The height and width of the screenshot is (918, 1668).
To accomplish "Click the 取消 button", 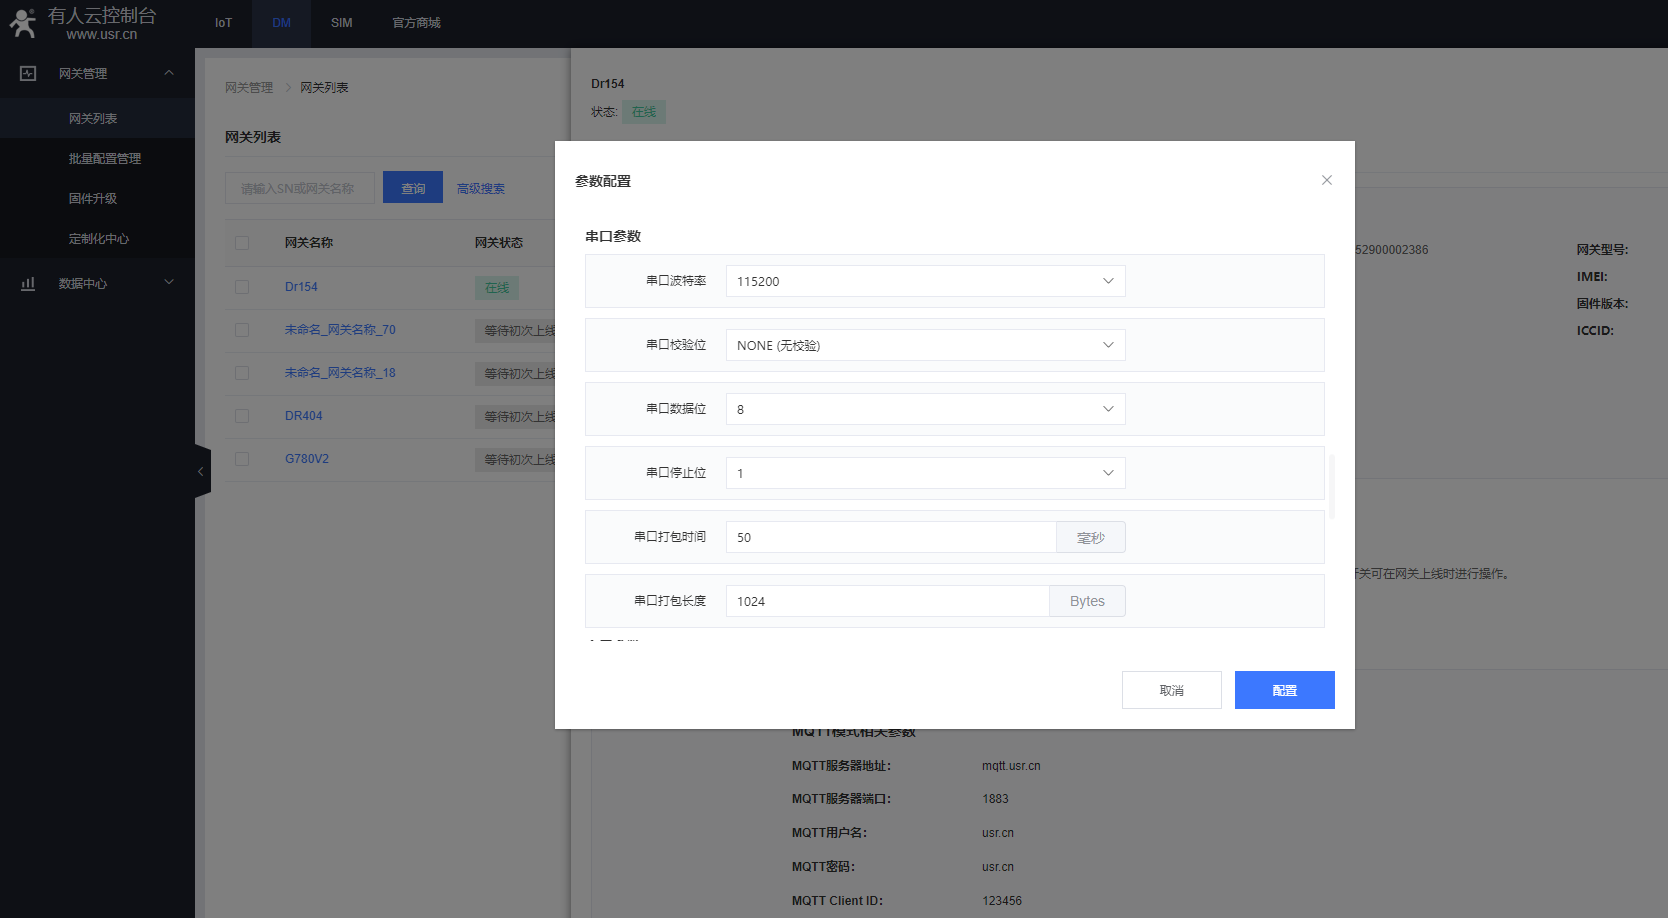I will point(1171,690).
